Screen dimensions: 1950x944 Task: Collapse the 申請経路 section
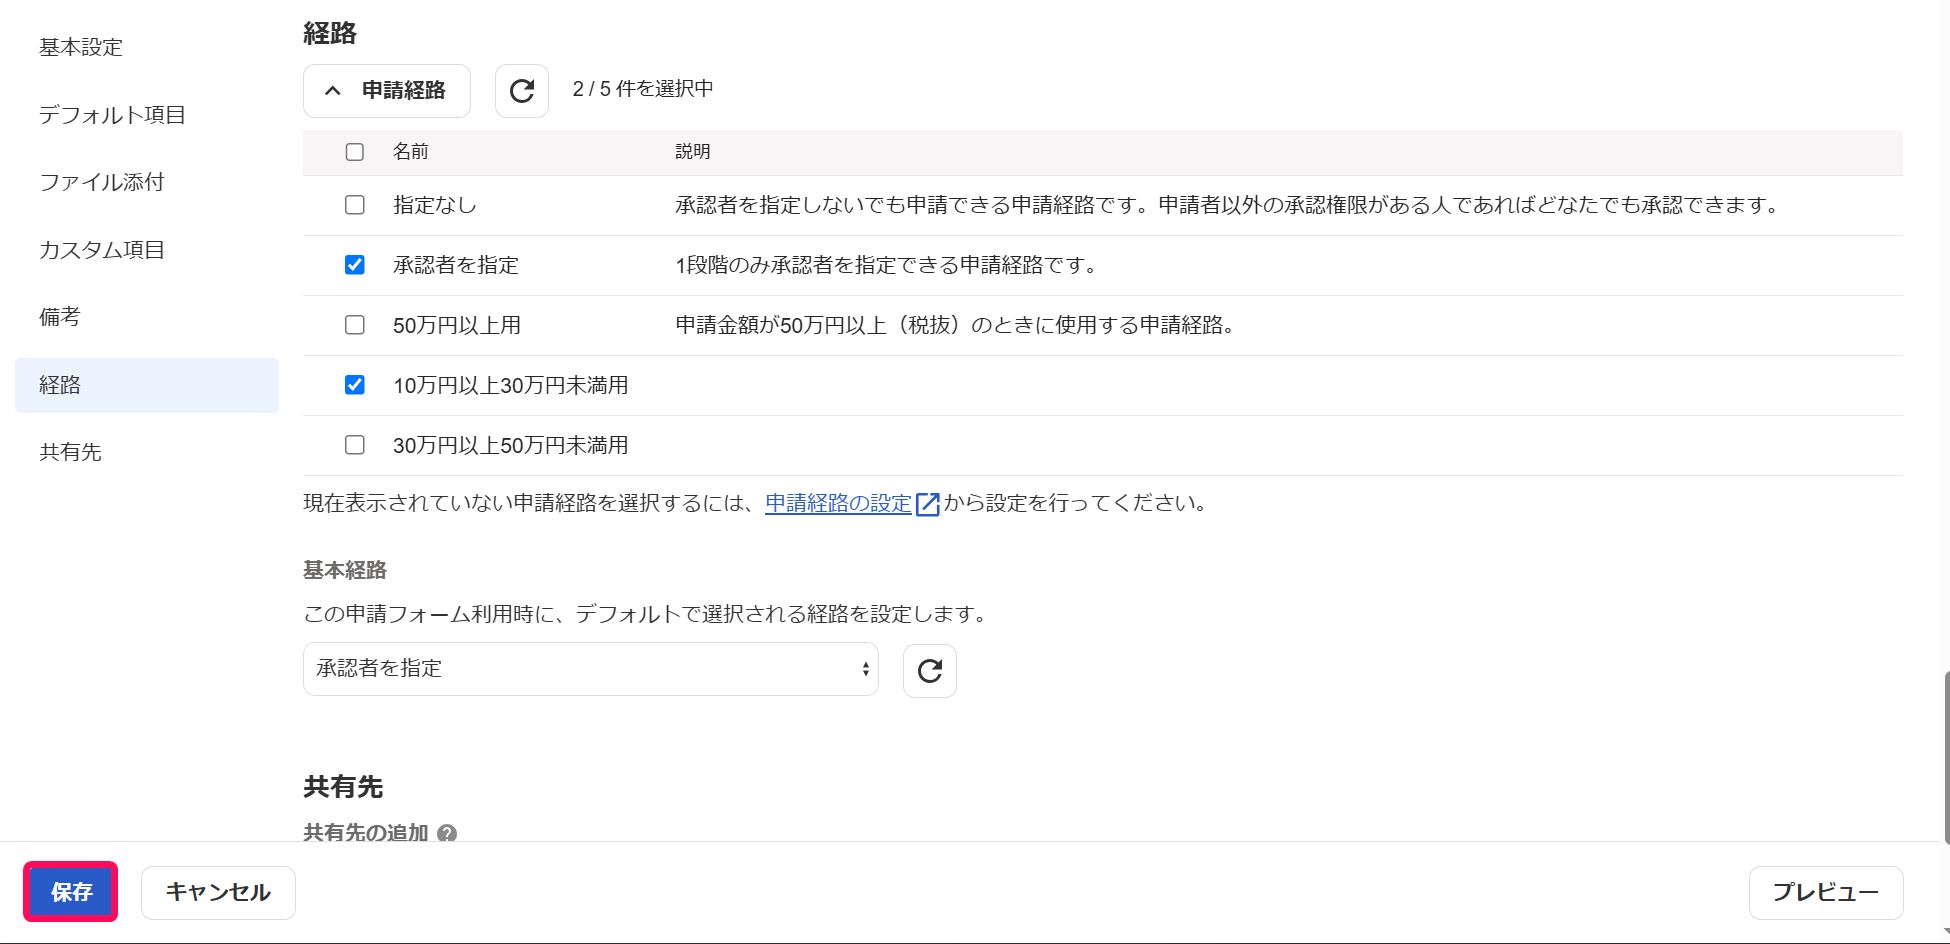(x=387, y=91)
